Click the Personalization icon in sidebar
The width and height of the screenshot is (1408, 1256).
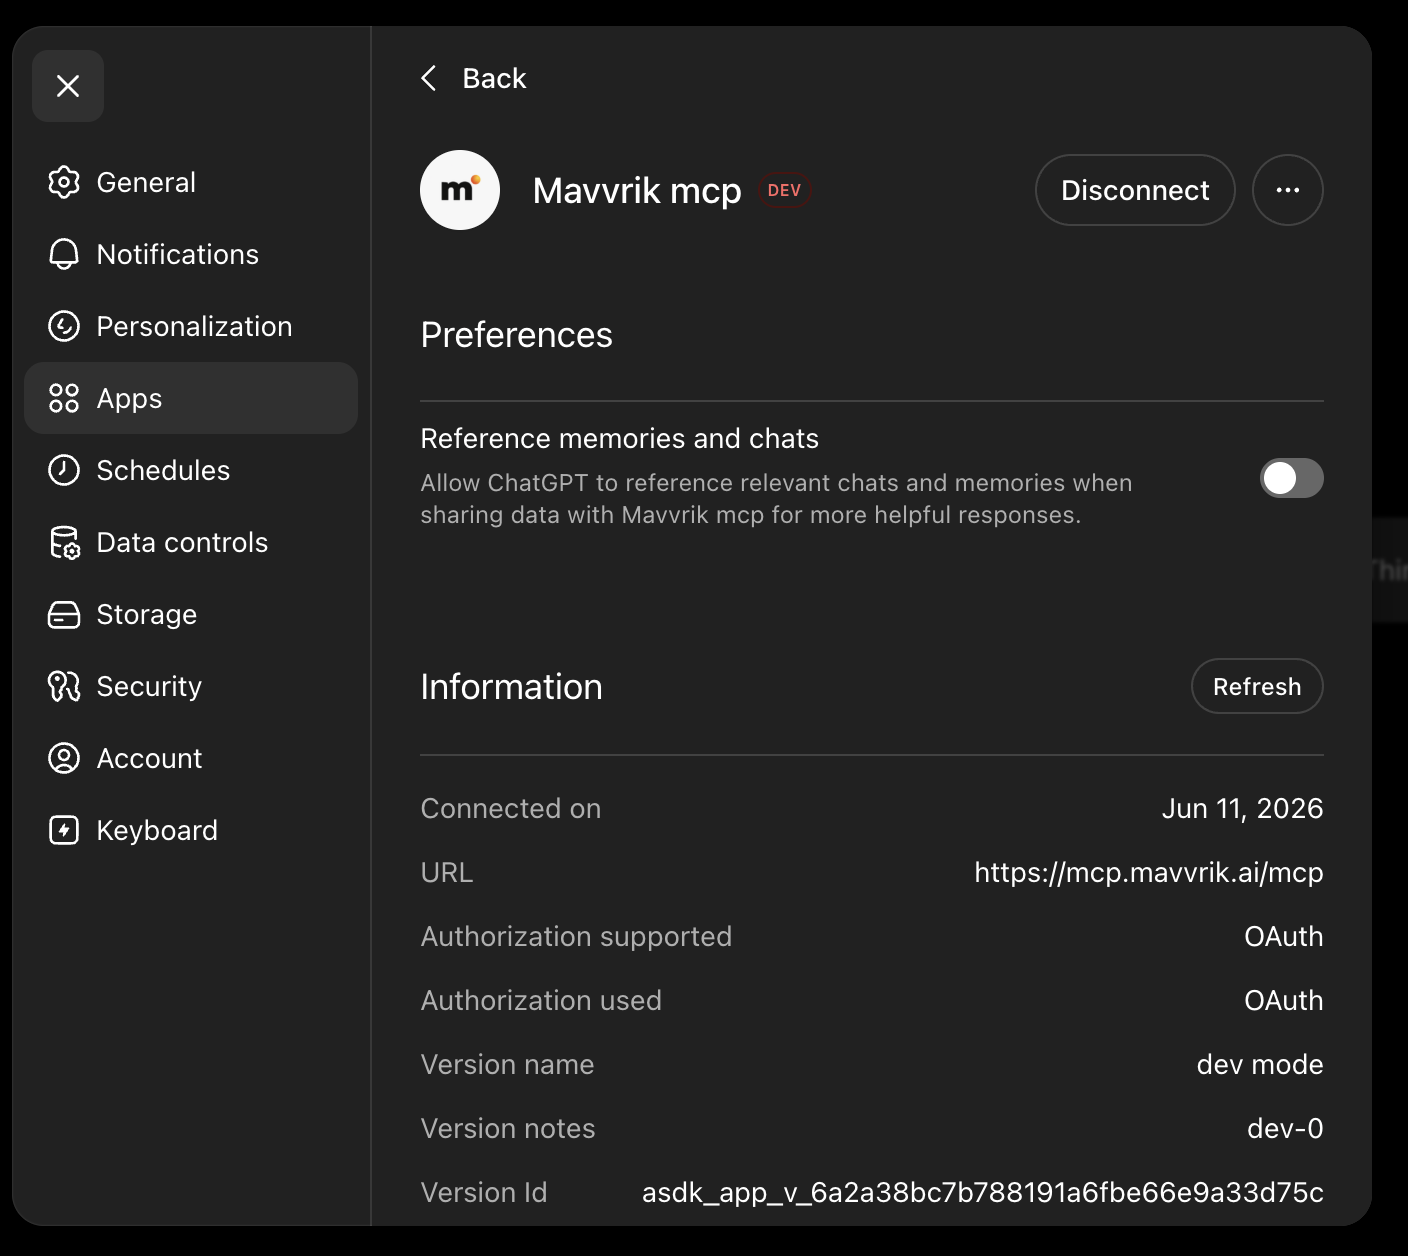point(64,326)
